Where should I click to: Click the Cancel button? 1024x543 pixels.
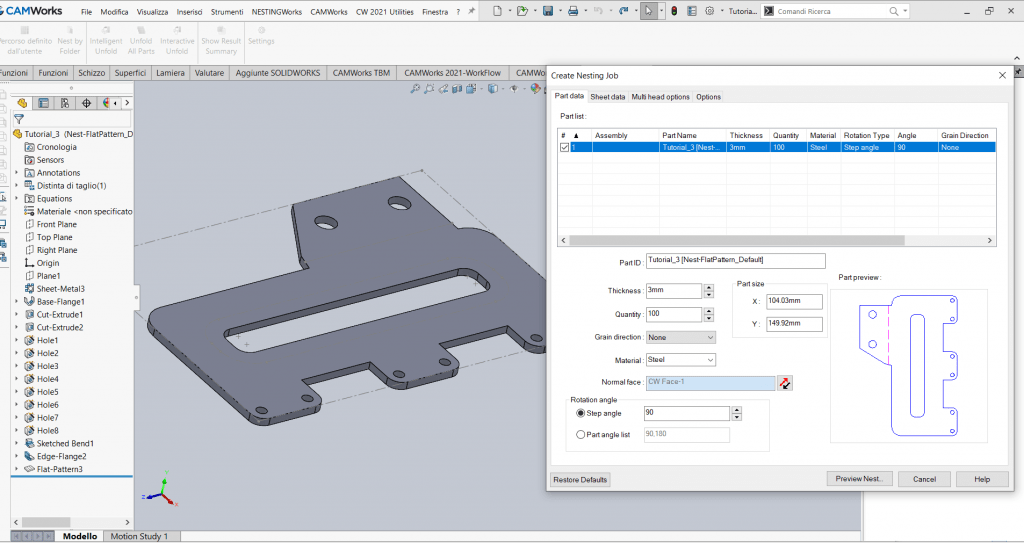pyautogui.click(x=924, y=479)
